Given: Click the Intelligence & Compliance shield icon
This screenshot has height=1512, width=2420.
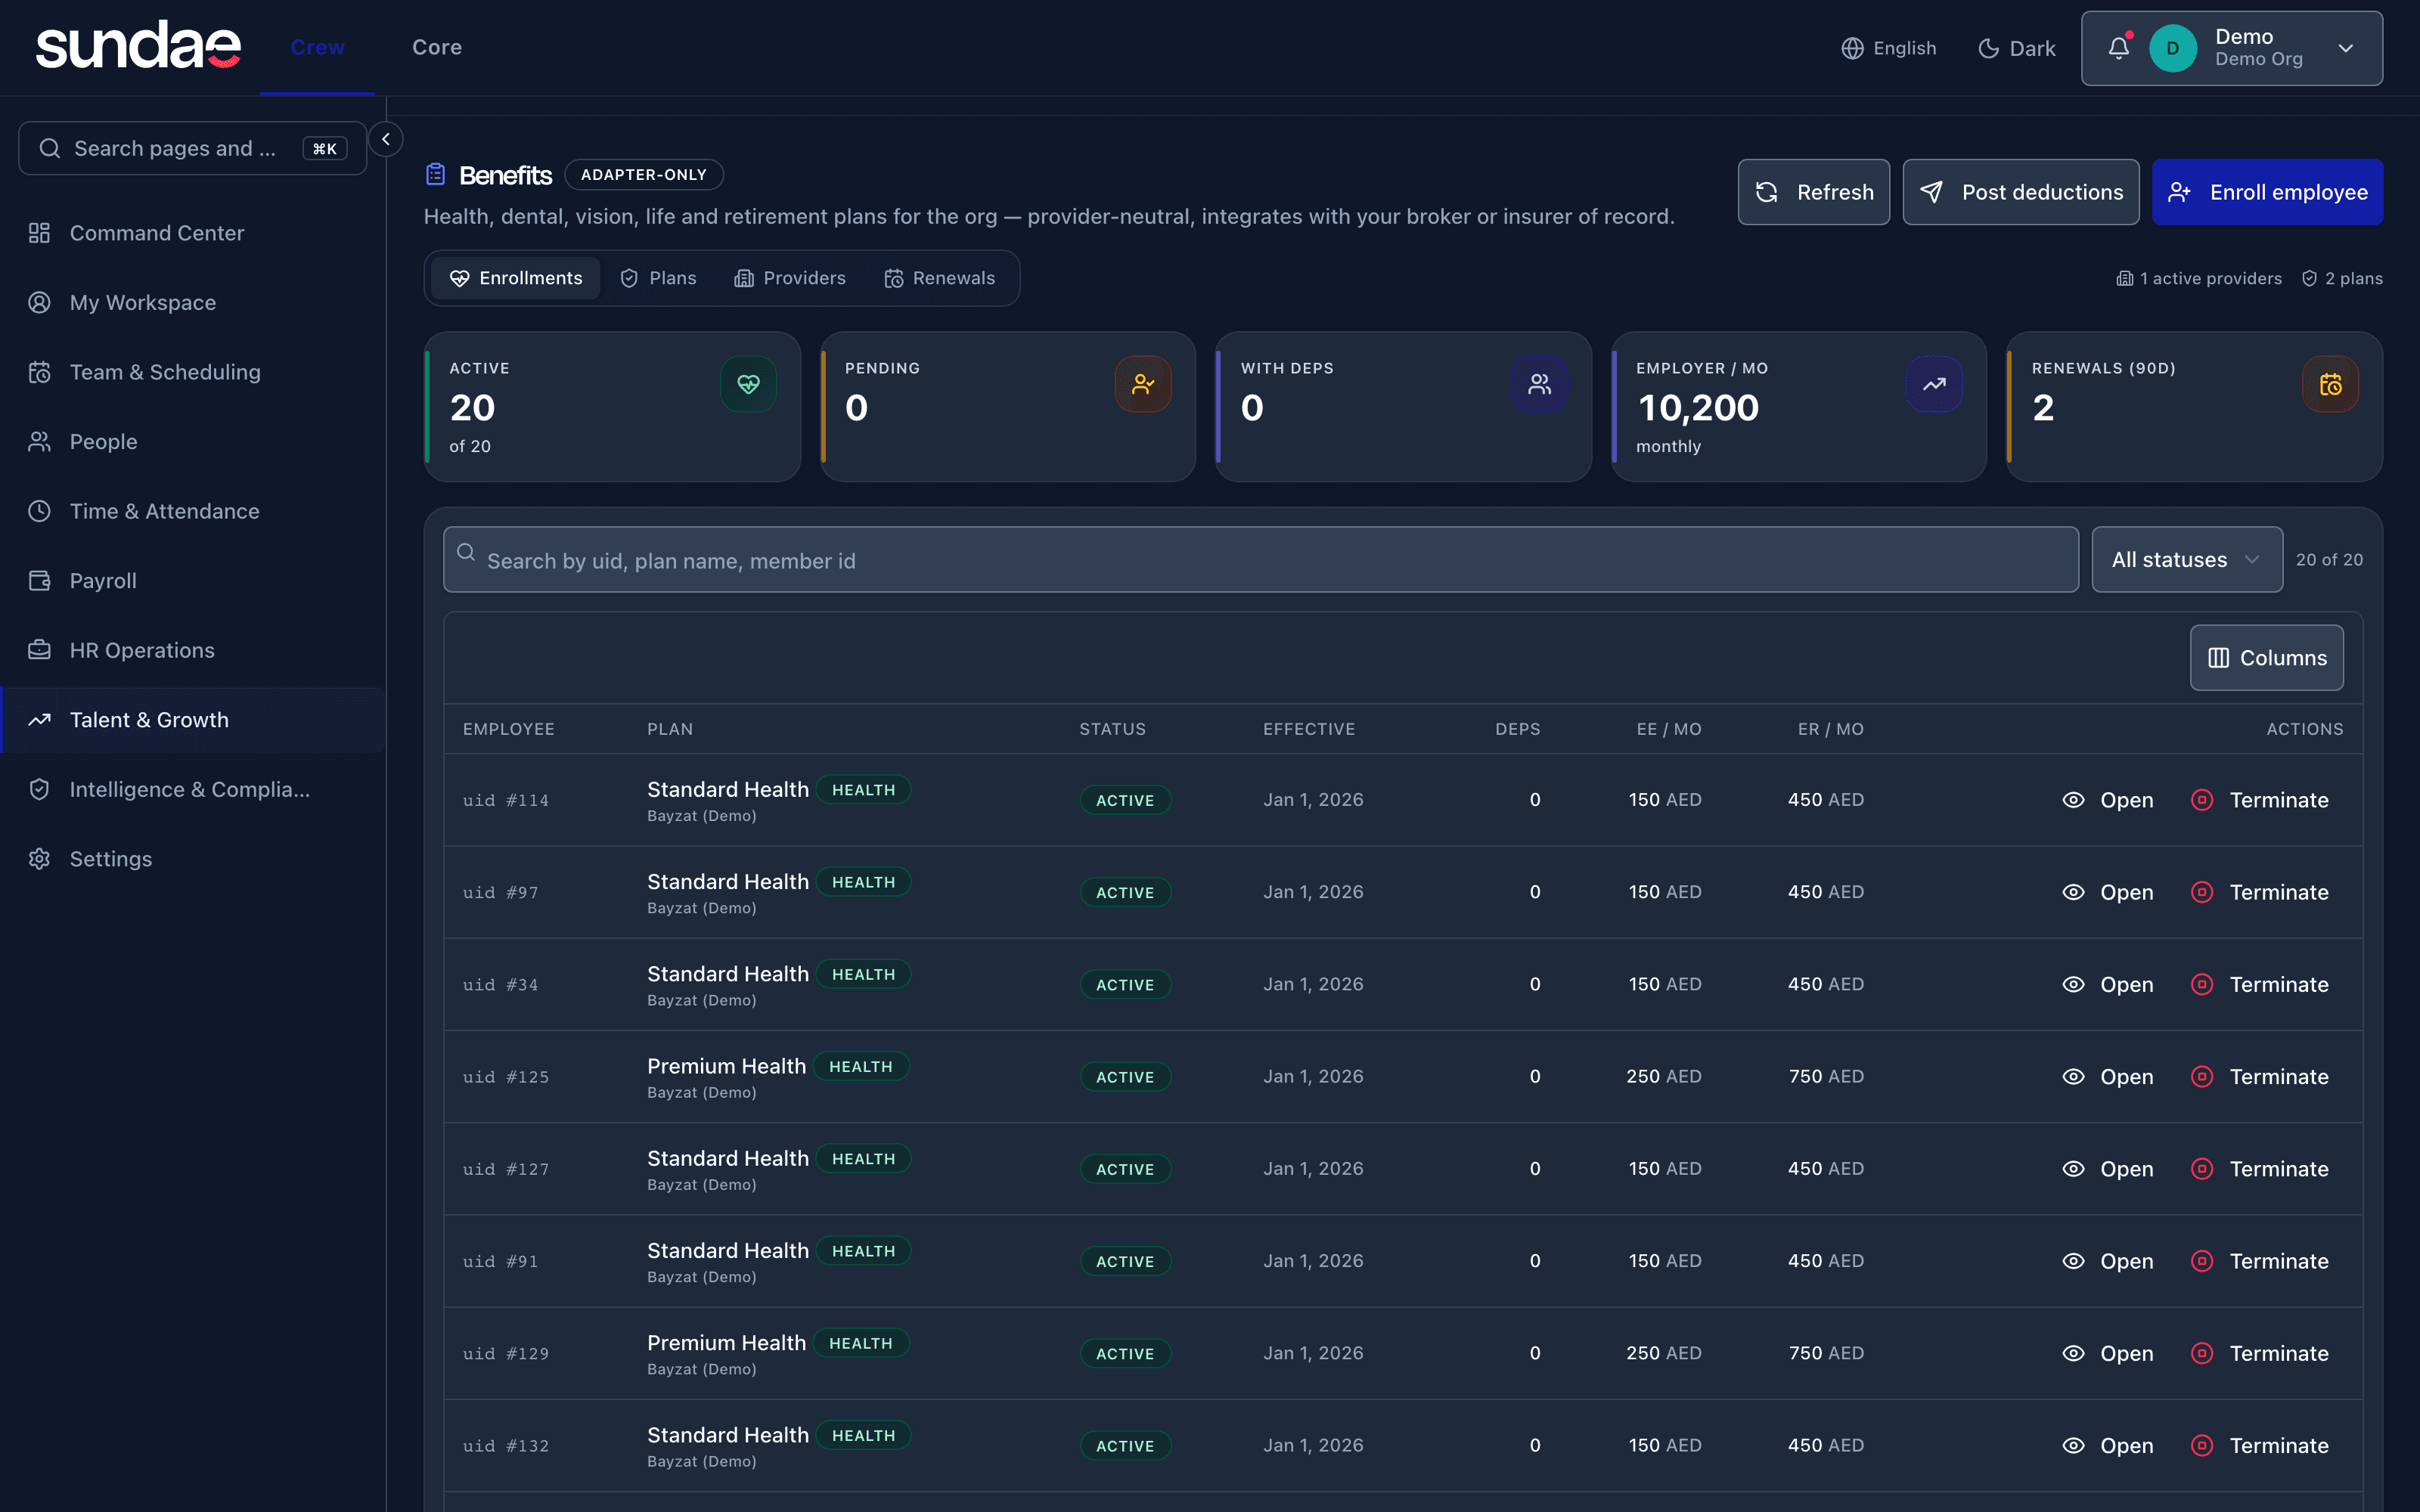Looking at the screenshot, I should 39,789.
